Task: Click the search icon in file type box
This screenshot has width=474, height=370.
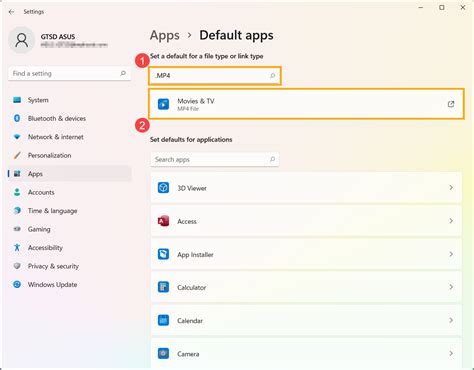Action: coord(272,76)
